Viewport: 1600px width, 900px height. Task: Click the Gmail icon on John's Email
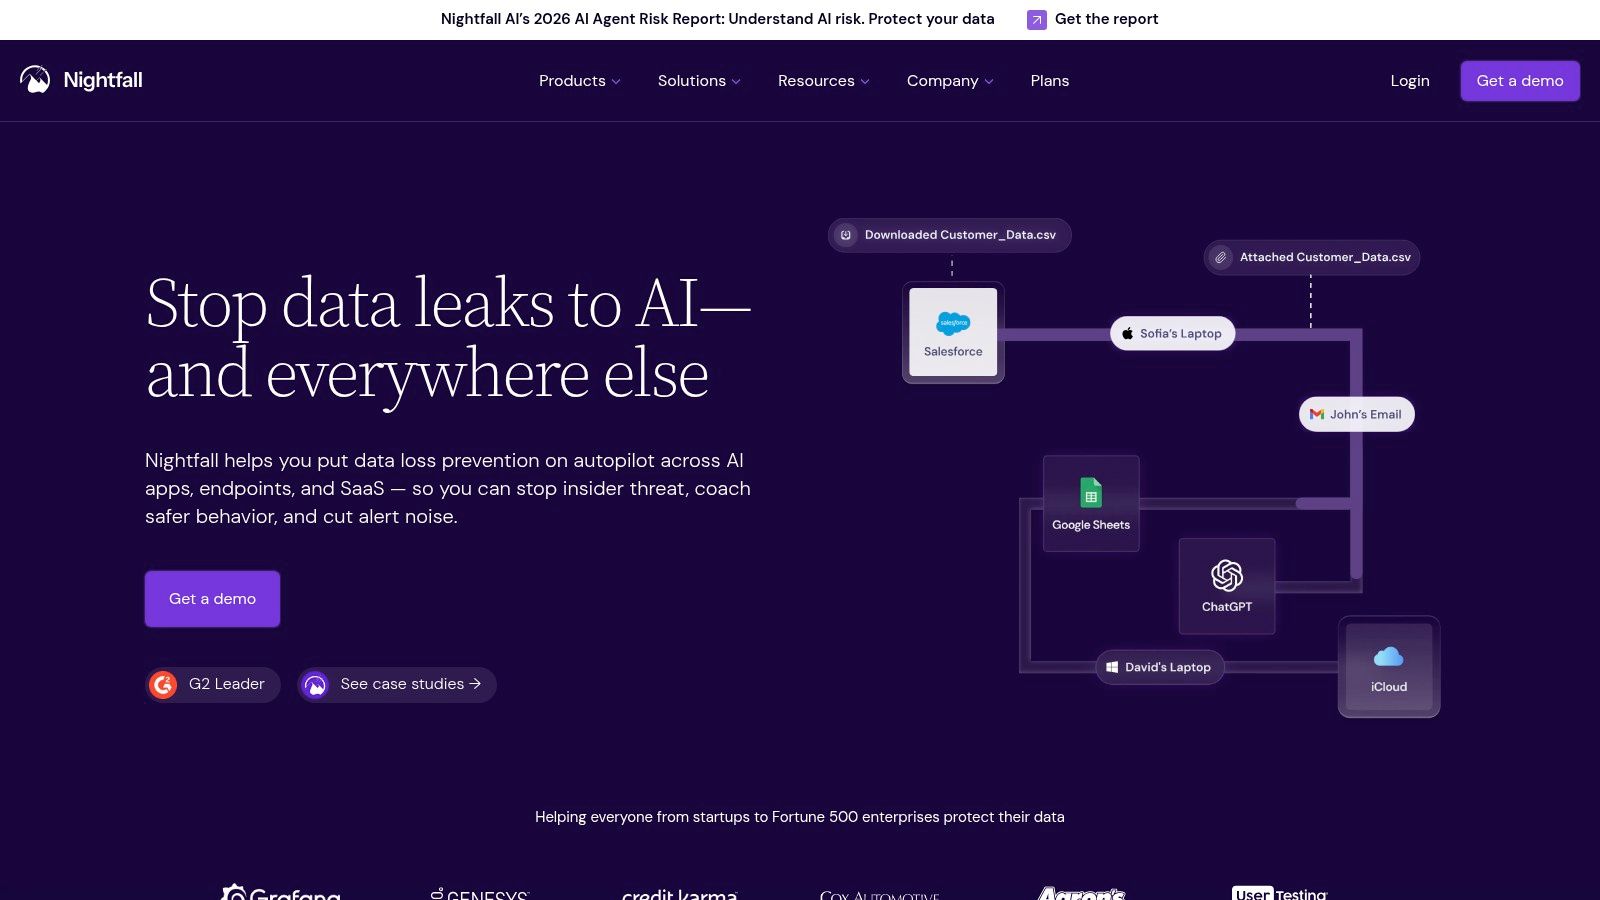[1317, 414]
